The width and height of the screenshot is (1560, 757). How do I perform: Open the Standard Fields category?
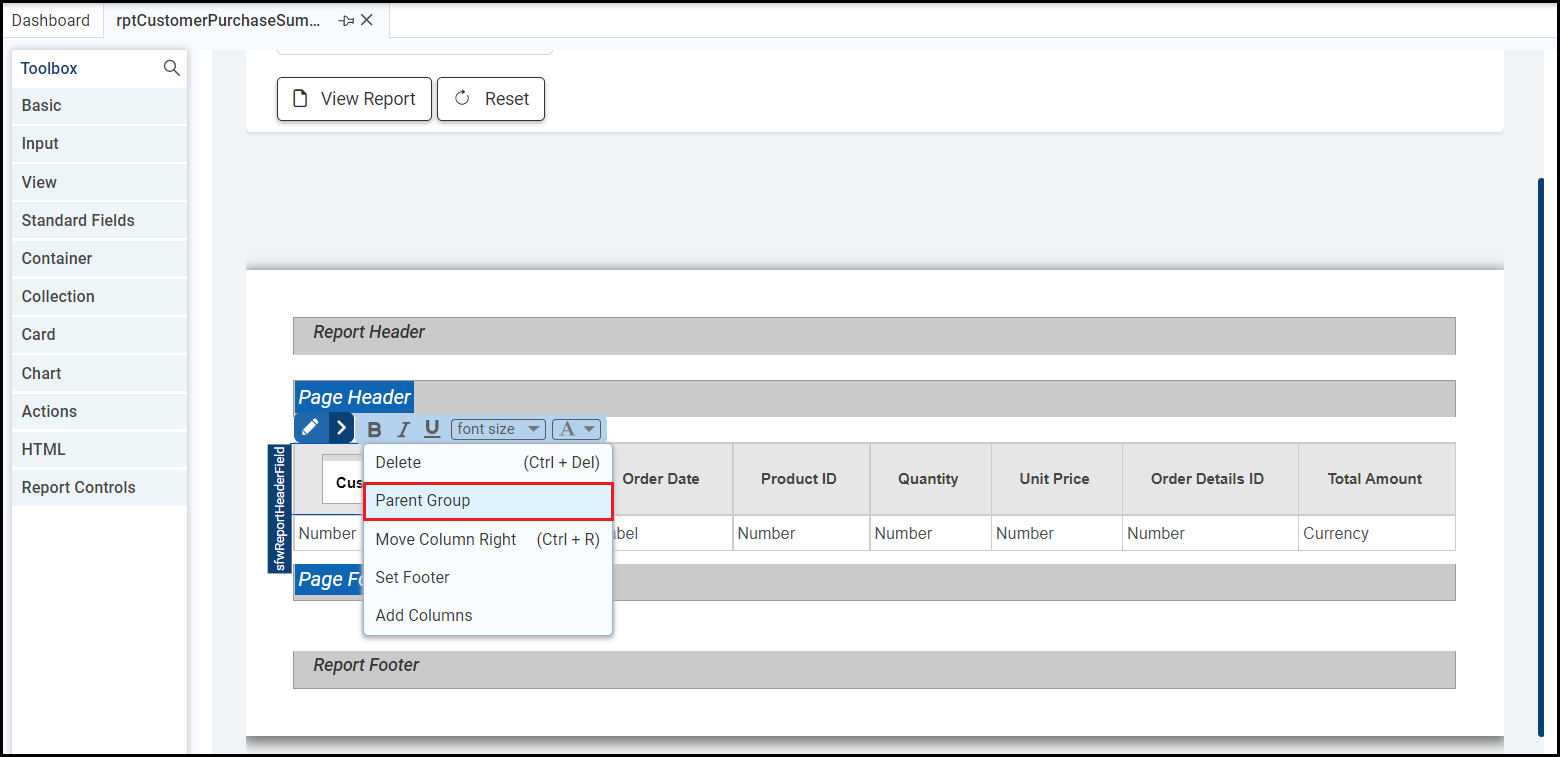click(x=99, y=220)
